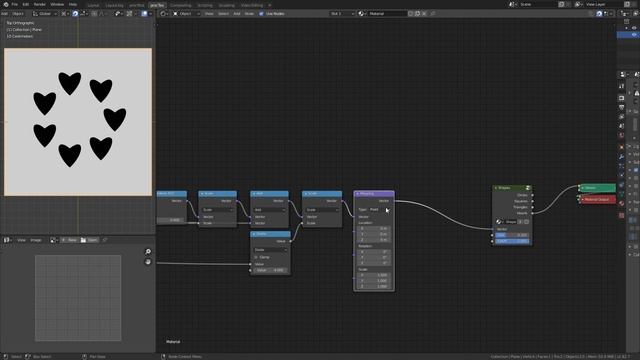
Task: Click New image button in image editor
Action: coord(69,240)
